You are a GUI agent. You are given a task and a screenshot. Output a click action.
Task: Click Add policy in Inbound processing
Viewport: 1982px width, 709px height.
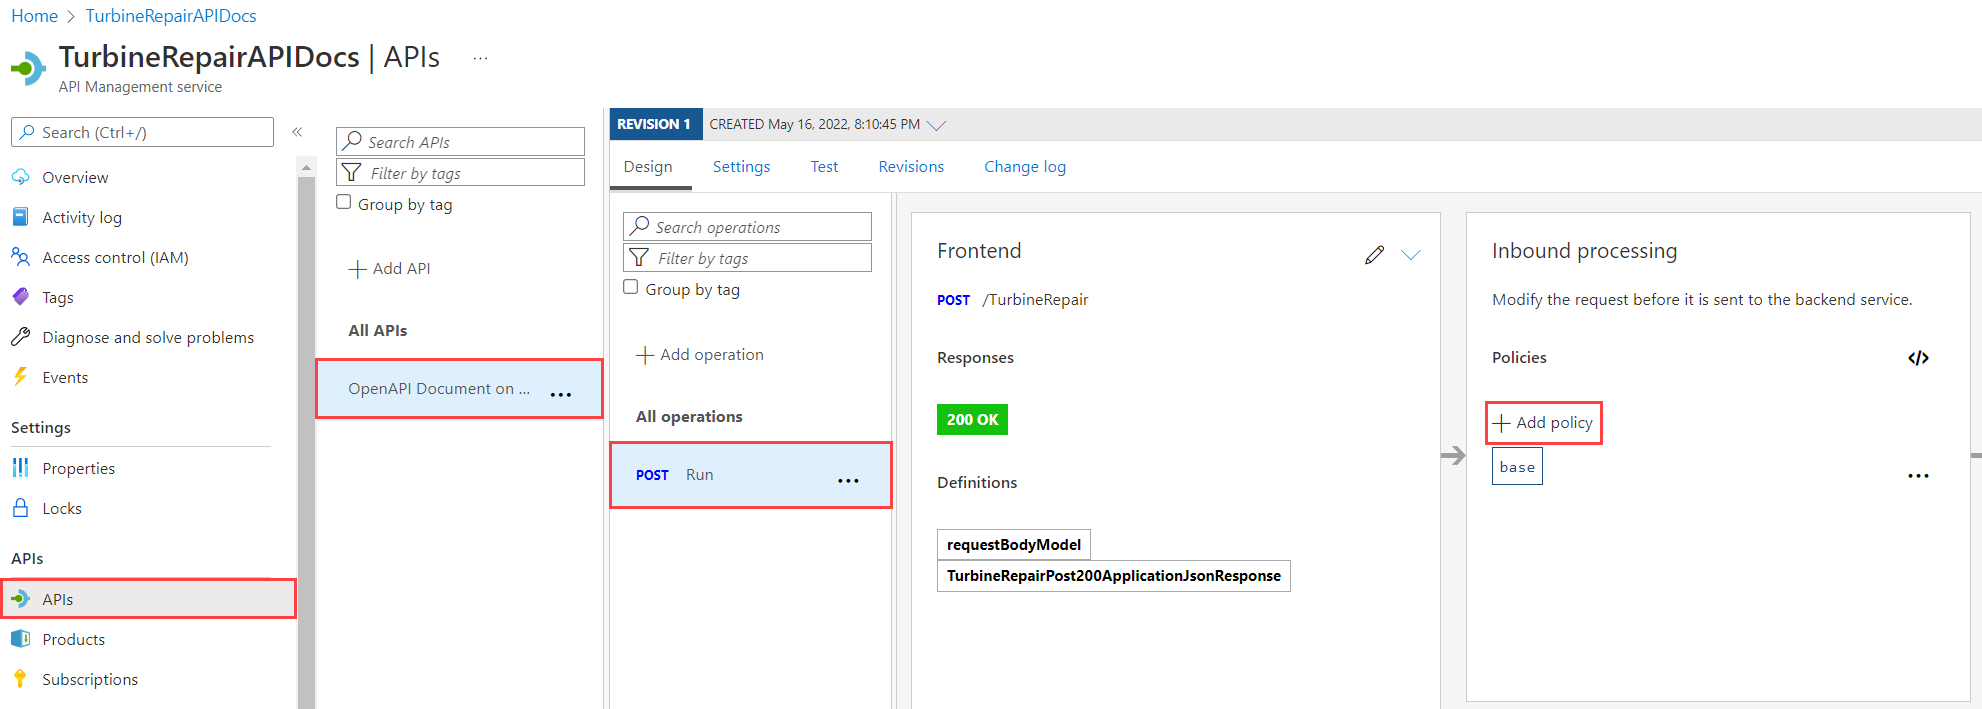(x=1543, y=423)
